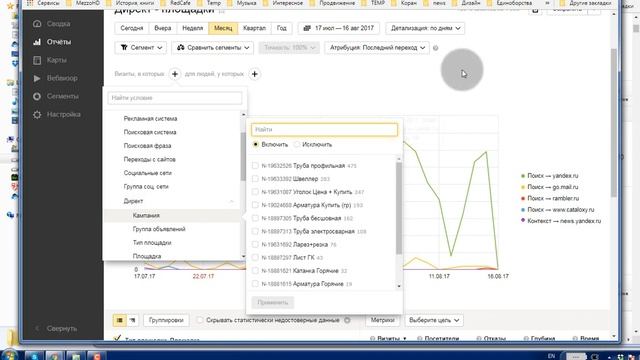This screenshot has width=640, height=360.
Task: Check Арматура Горячие campaign
Action: [x=255, y=284]
